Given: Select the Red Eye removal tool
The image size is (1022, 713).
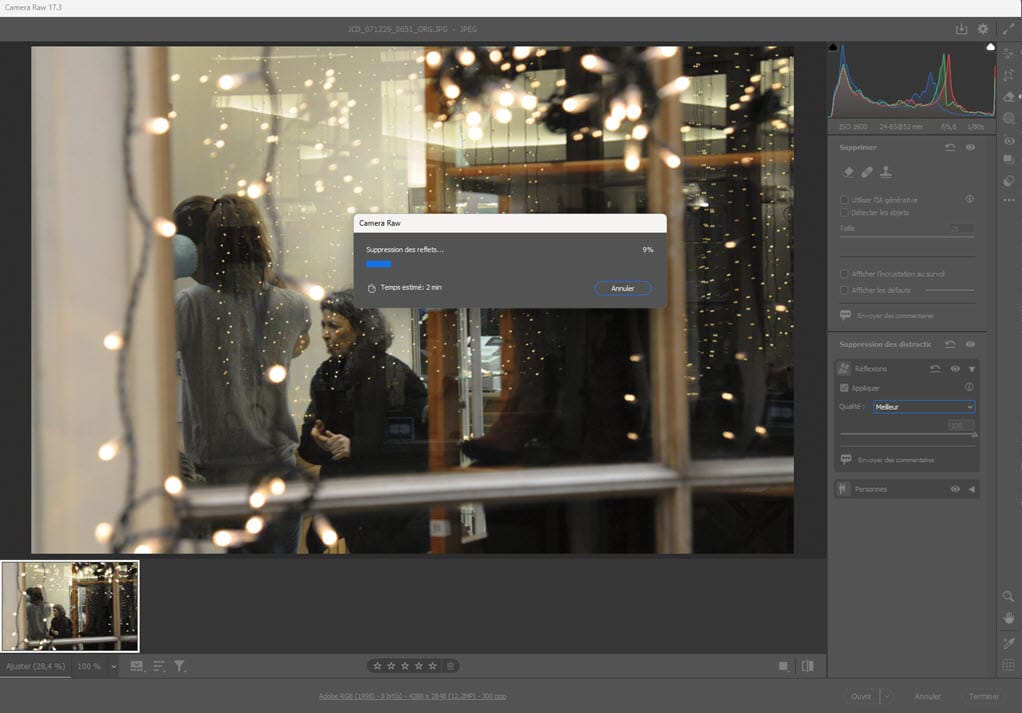Looking at the screenshot, I should [1008, 140].
